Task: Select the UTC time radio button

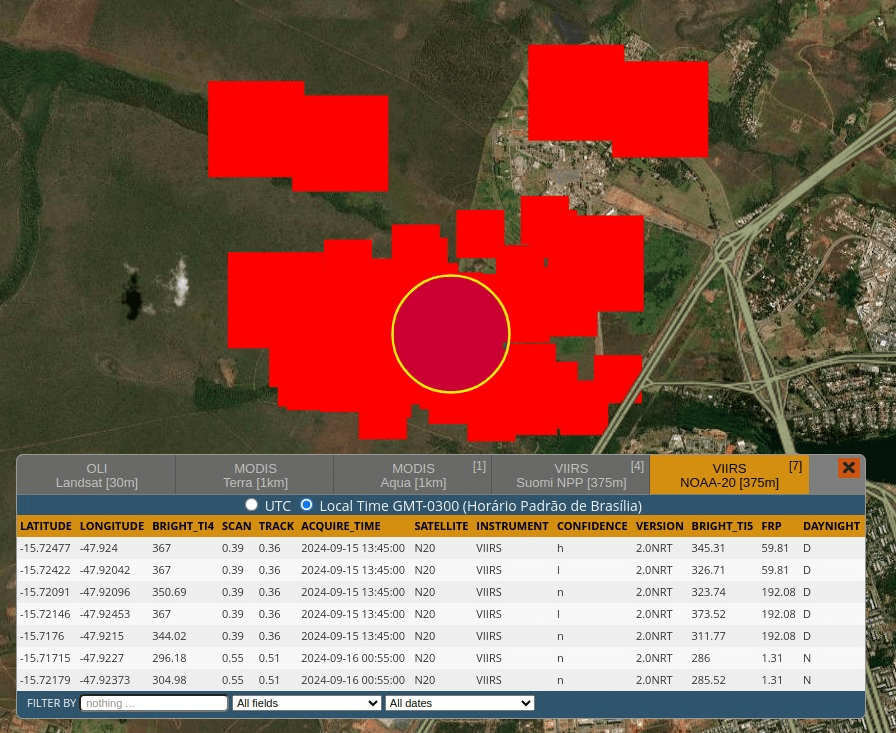Action: [252, 505]
